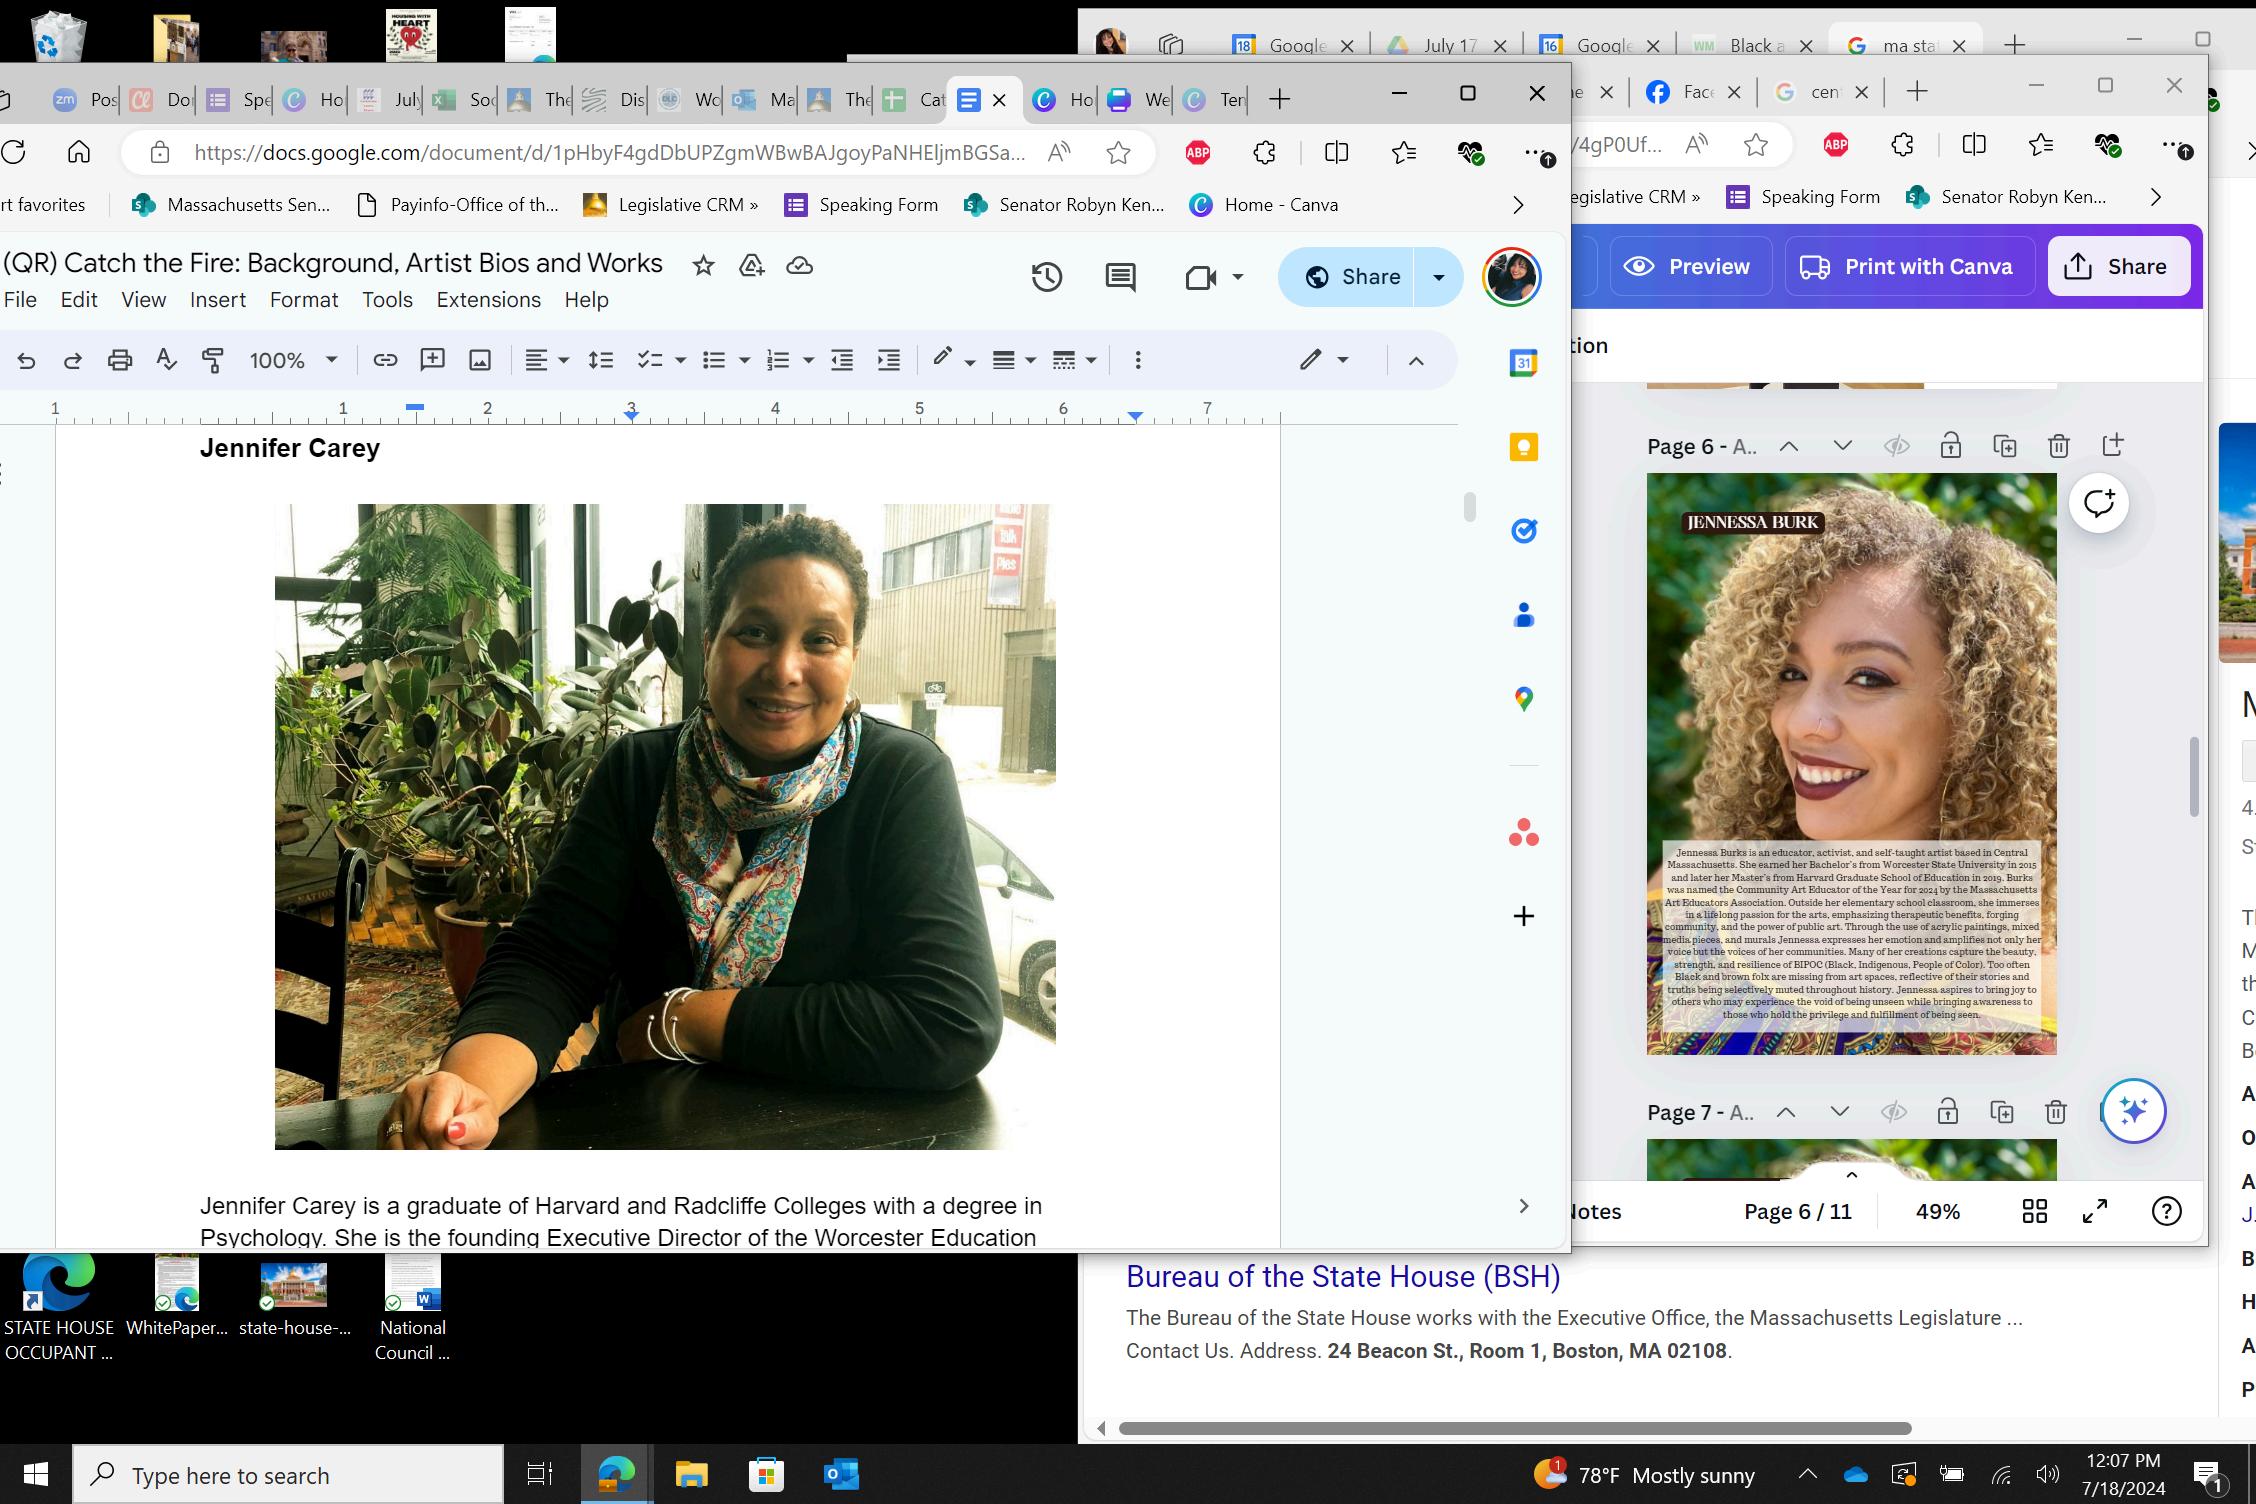Screen dimensions: 2256x1504
Task: Open the Insert menu
Action: [217, 300]
